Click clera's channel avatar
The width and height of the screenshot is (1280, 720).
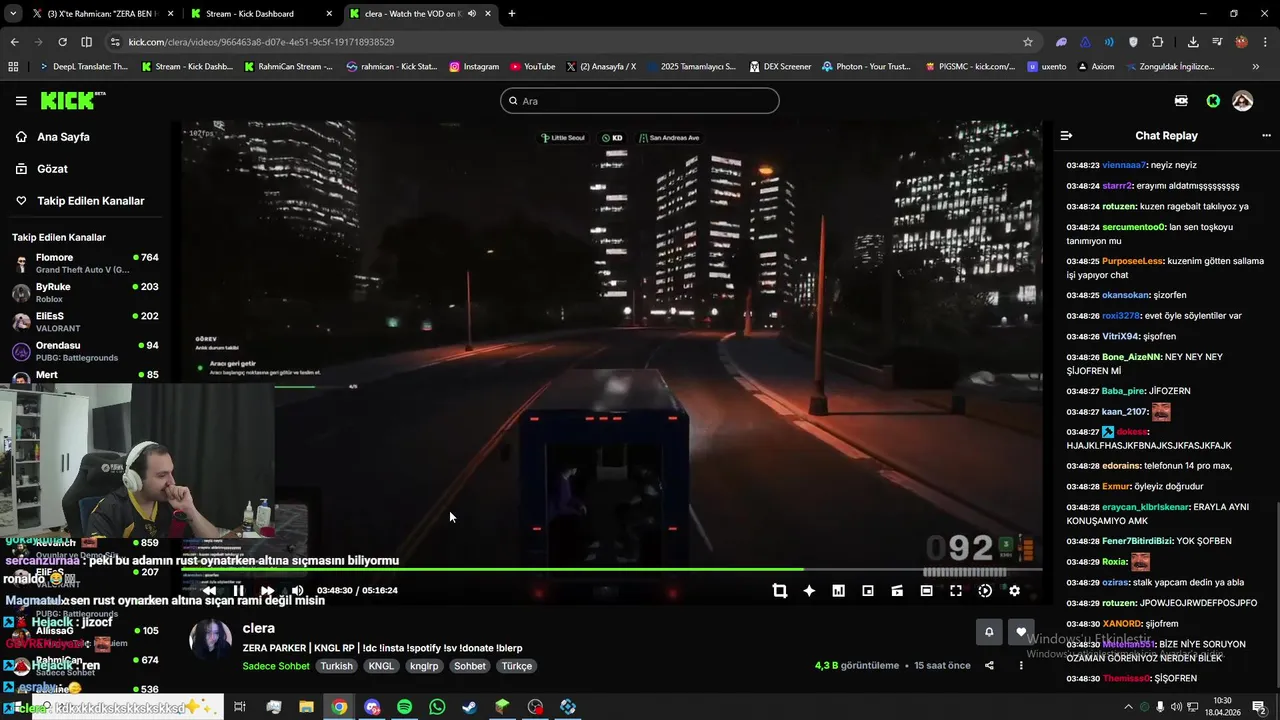click(x=210, y=640)
